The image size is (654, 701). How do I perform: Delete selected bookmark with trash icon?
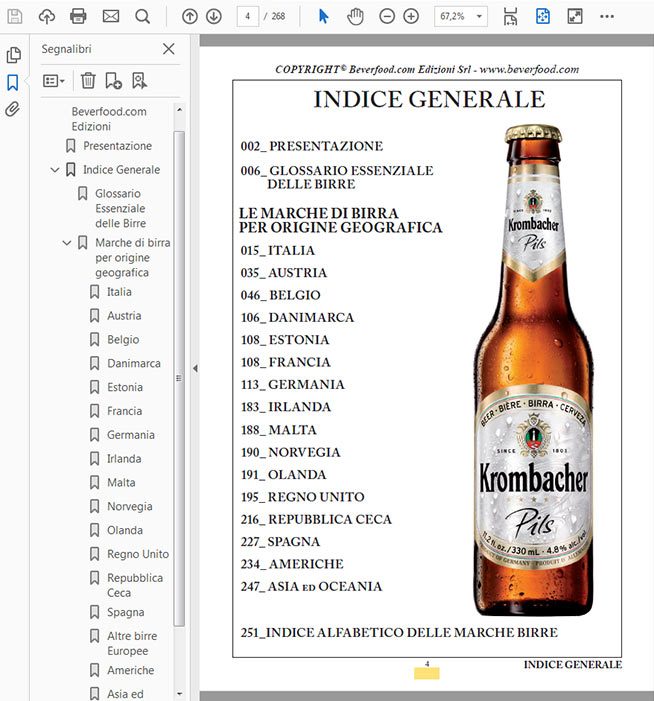tap(88, 80)
